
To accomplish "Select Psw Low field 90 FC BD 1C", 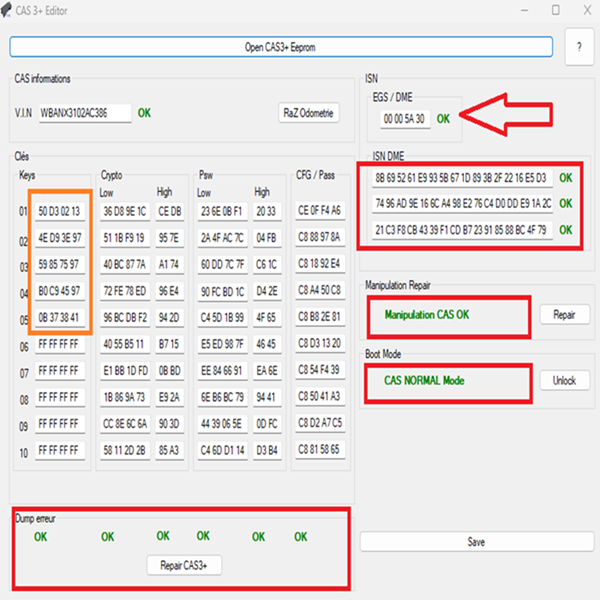I will click(x=222, y=292).
